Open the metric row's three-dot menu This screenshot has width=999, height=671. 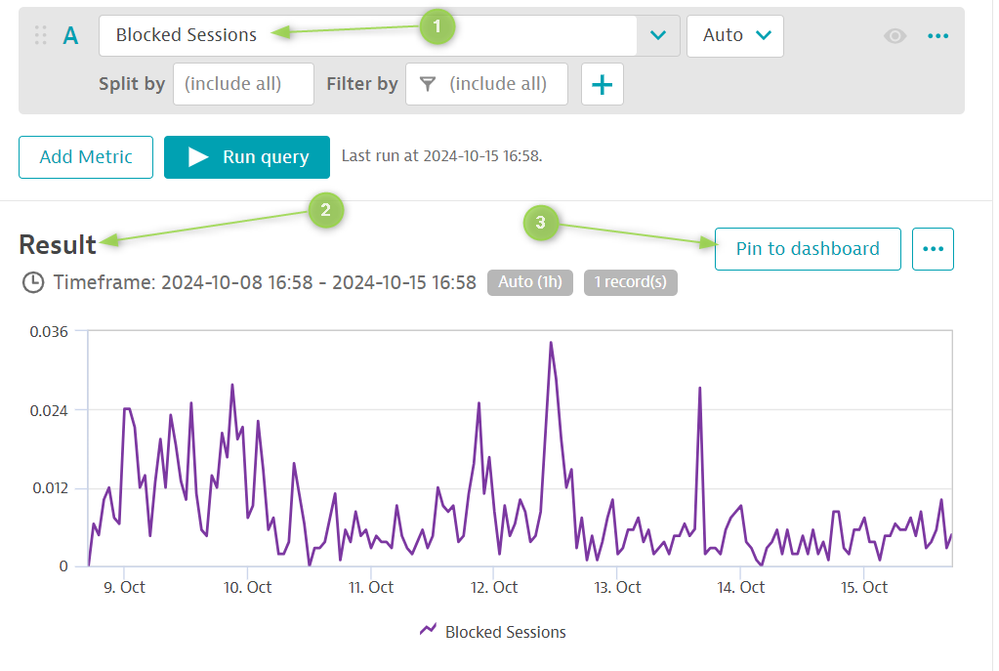pyautogui.click(x=937, y=36)
